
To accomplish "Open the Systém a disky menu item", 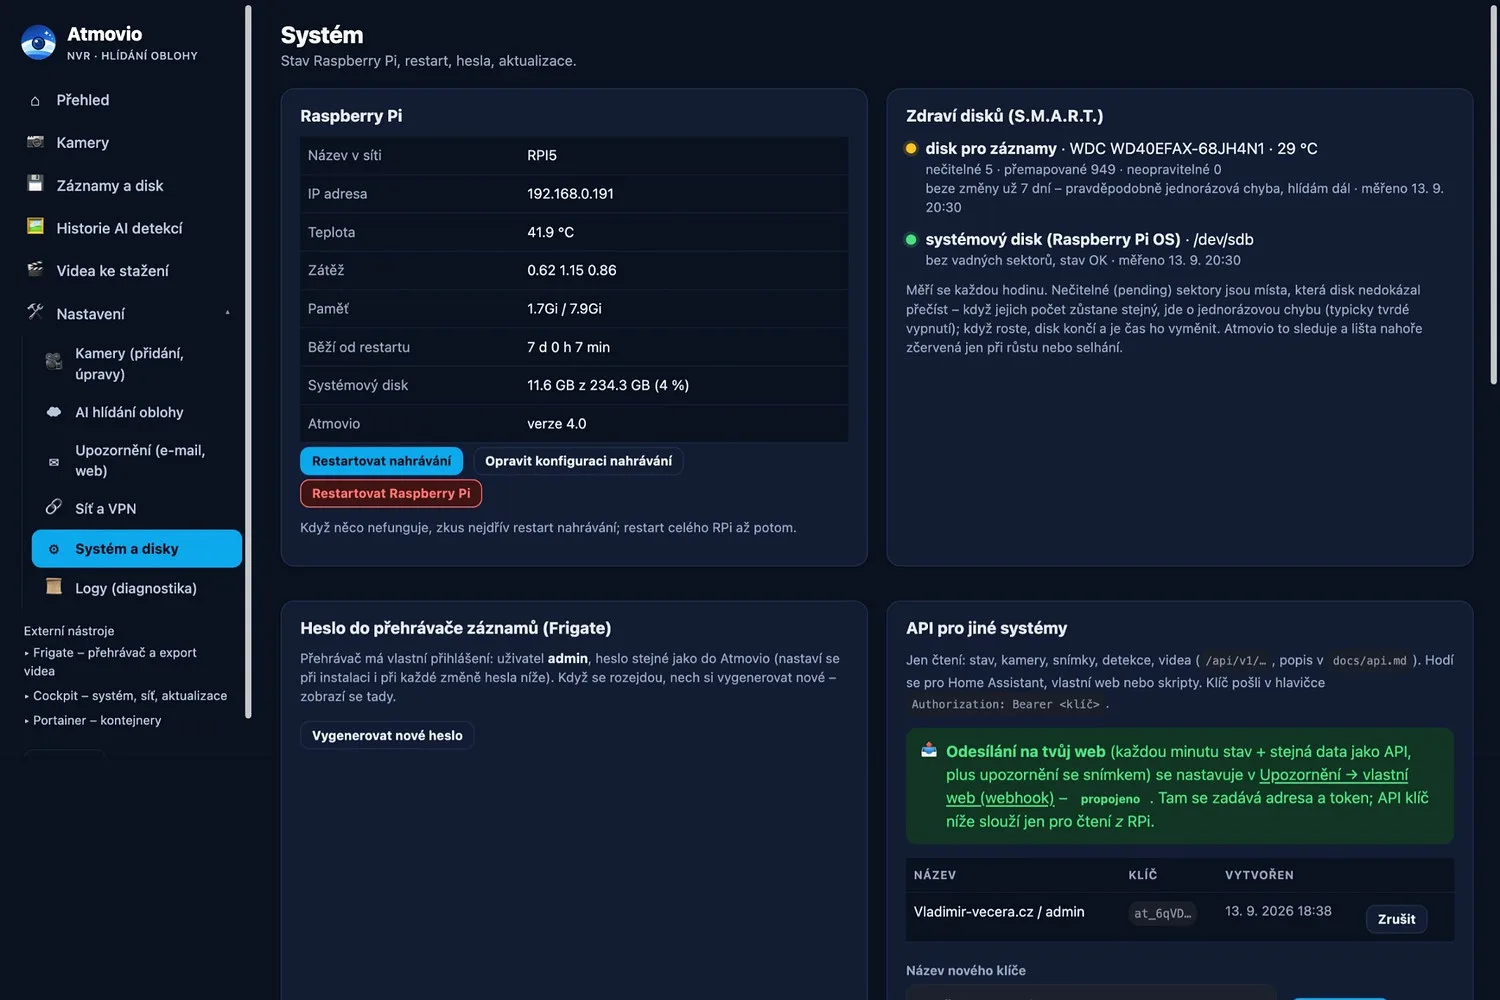I will 137,549.
